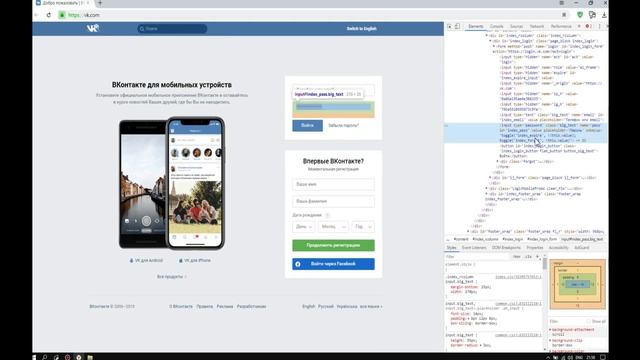This screenshot has width=640, height=360.
Task: Click the Styles filter input field
Action: click(x=477, y=257)
